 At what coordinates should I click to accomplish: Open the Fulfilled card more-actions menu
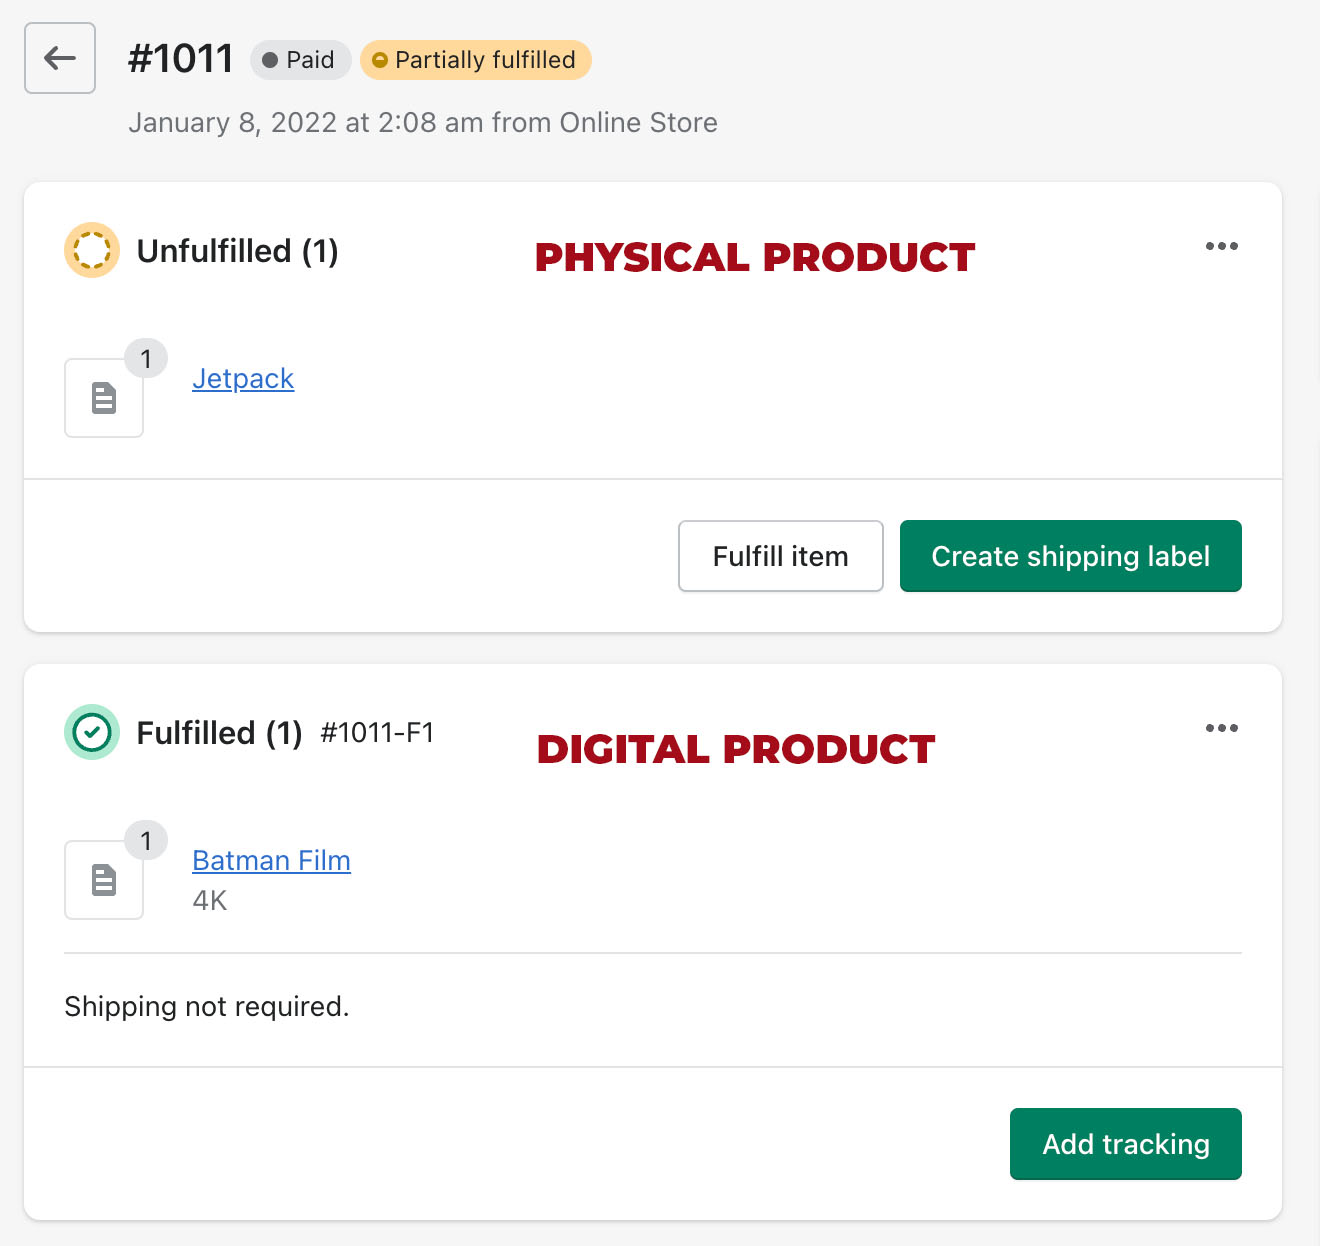click(1221, 728)
